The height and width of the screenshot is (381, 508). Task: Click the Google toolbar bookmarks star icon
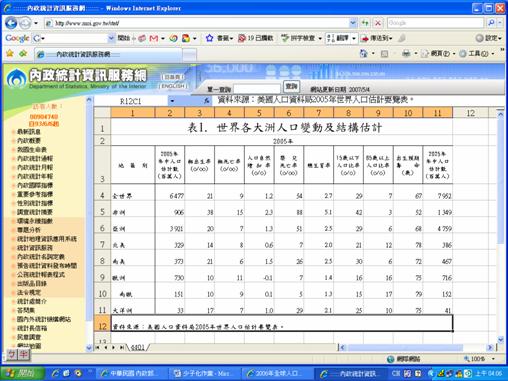[x=209, y=38]
